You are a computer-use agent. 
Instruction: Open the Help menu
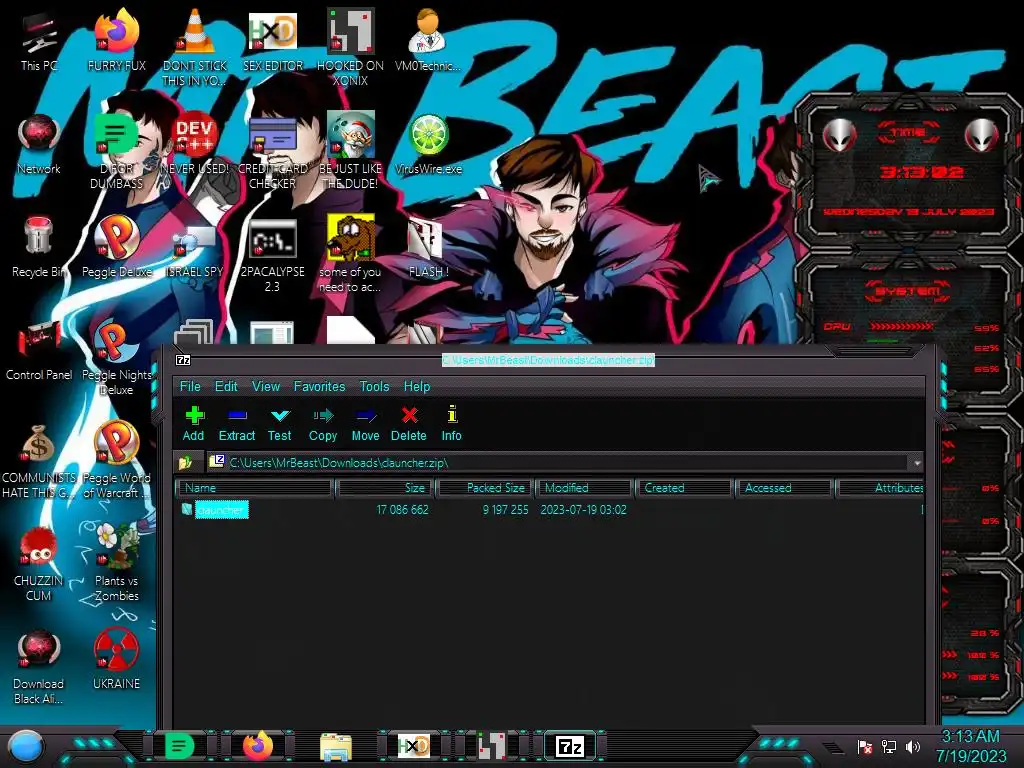(x=417, y=386)
